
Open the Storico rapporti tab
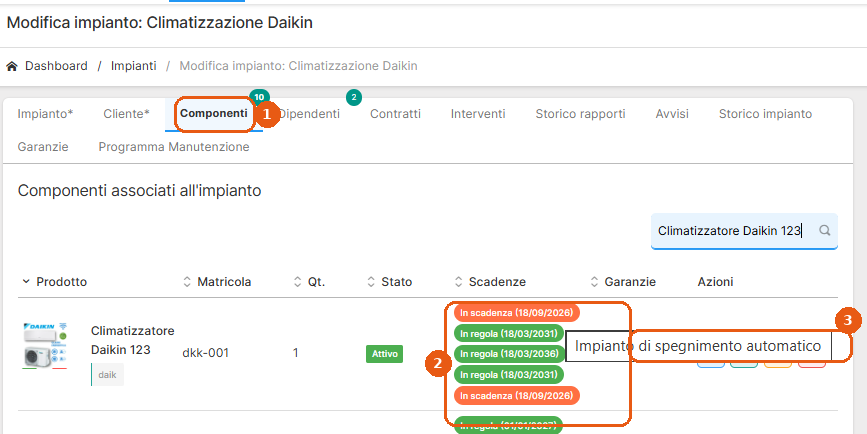click(581, 114)
